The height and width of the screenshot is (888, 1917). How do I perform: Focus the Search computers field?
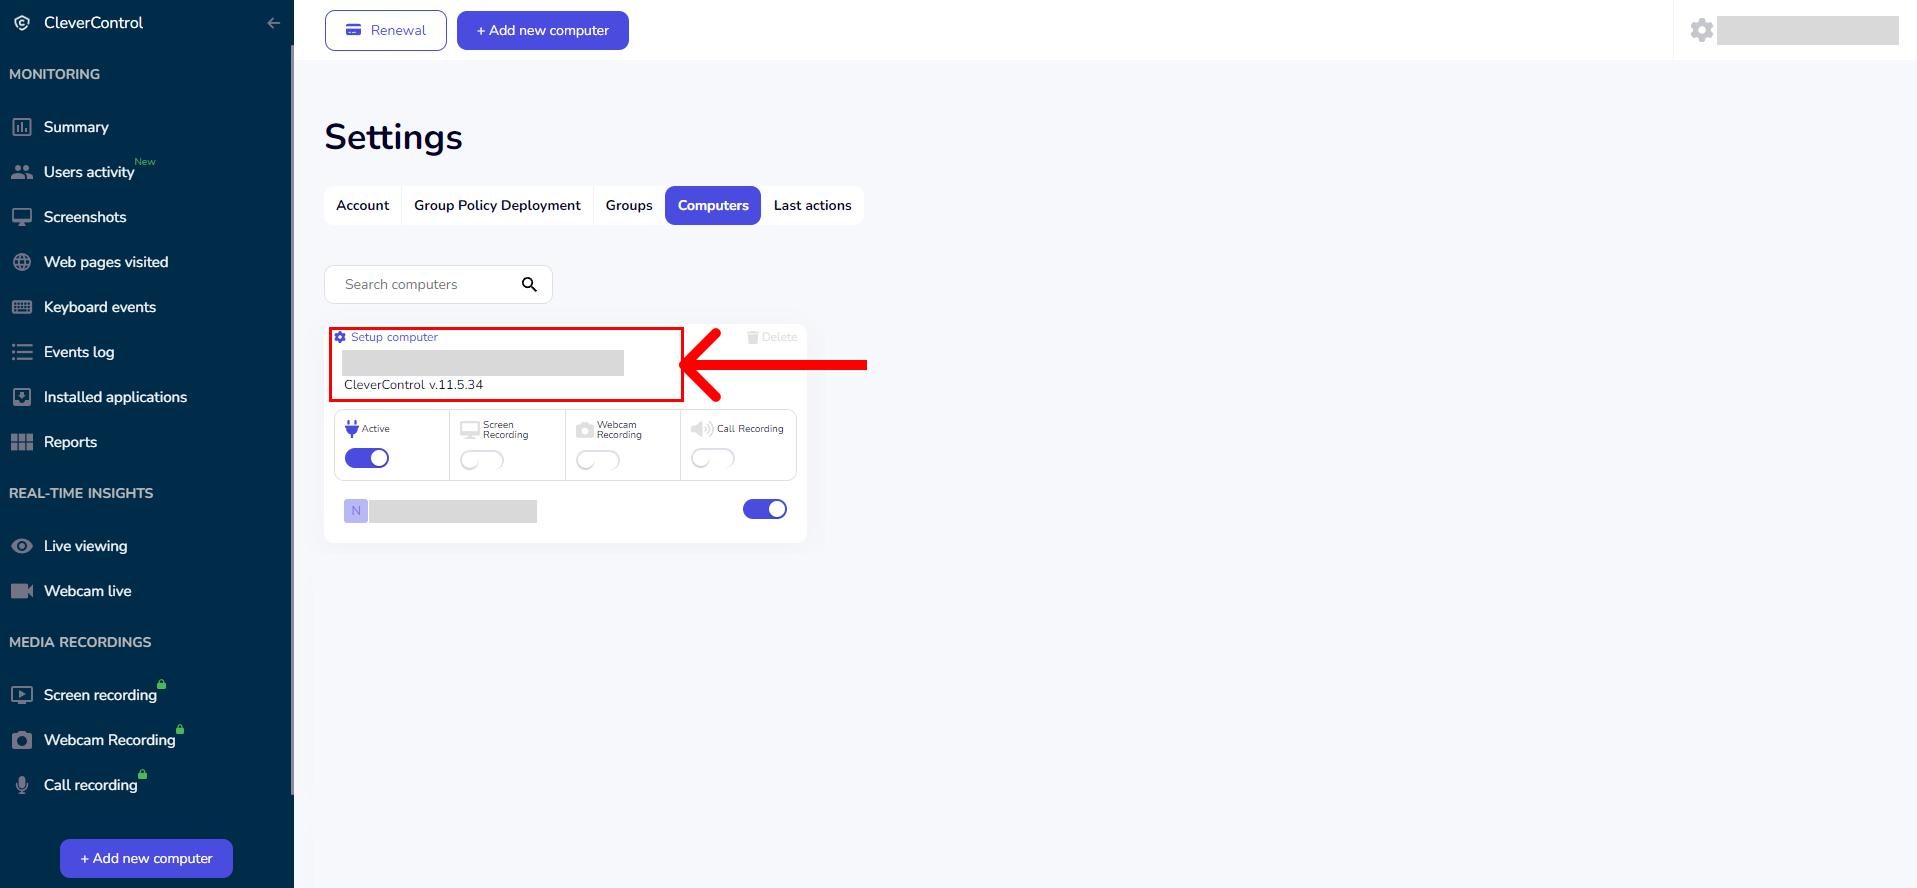438,285
